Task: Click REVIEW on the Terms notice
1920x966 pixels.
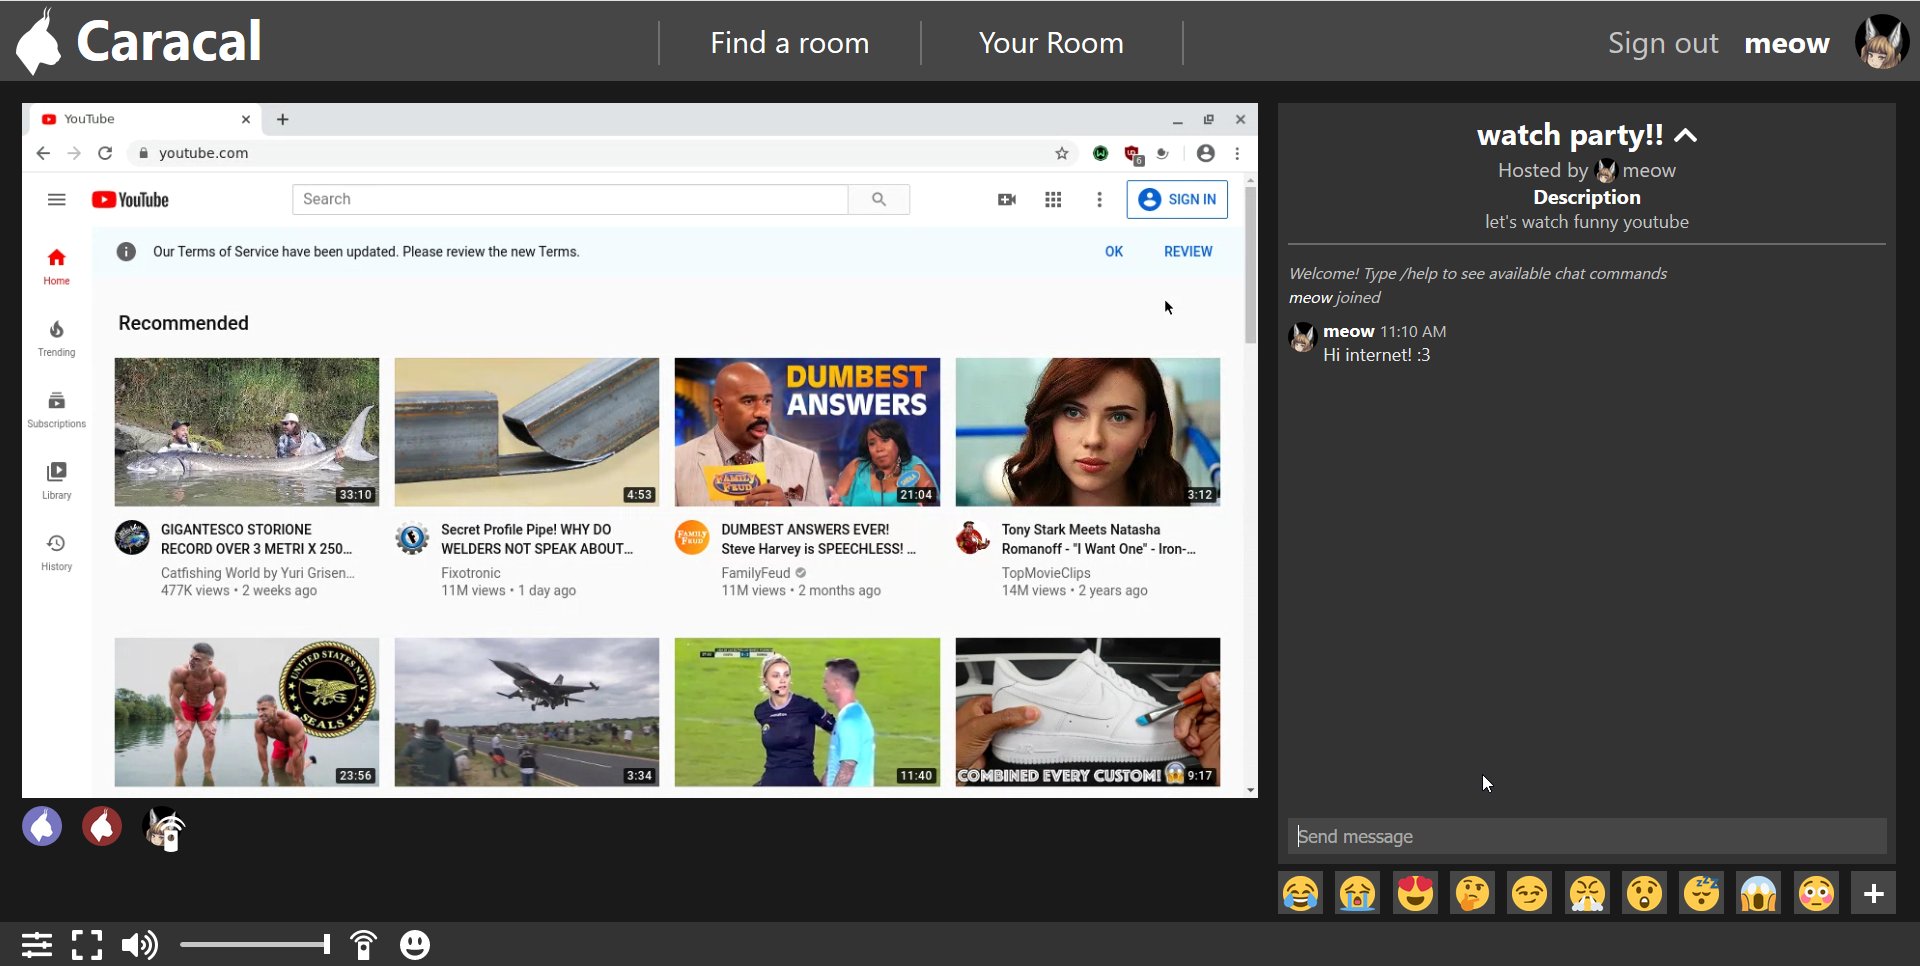Action: (x=1188, y=251)
